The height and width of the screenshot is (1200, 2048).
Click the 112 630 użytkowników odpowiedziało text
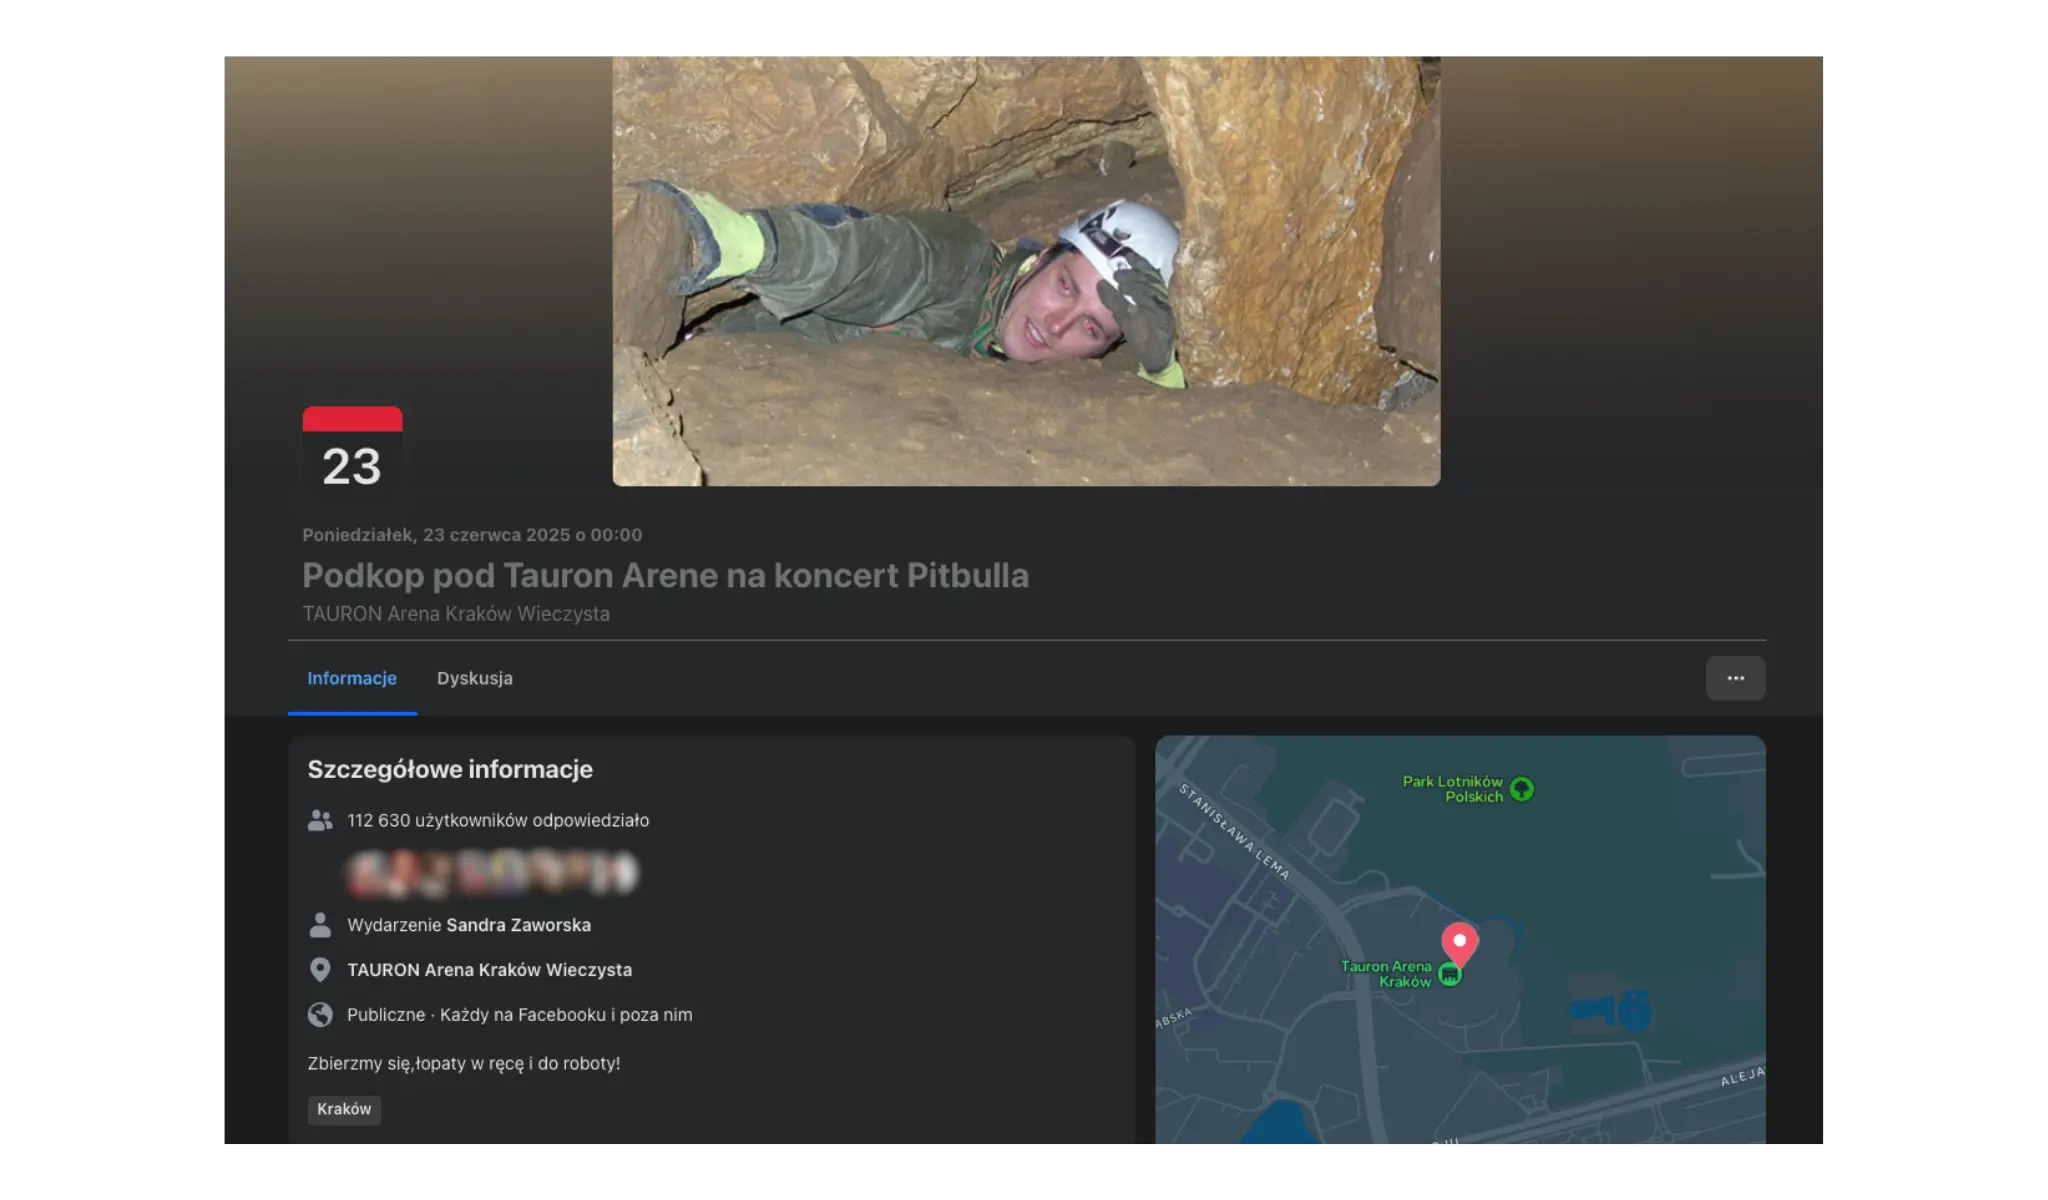click(x=498, y=821)
